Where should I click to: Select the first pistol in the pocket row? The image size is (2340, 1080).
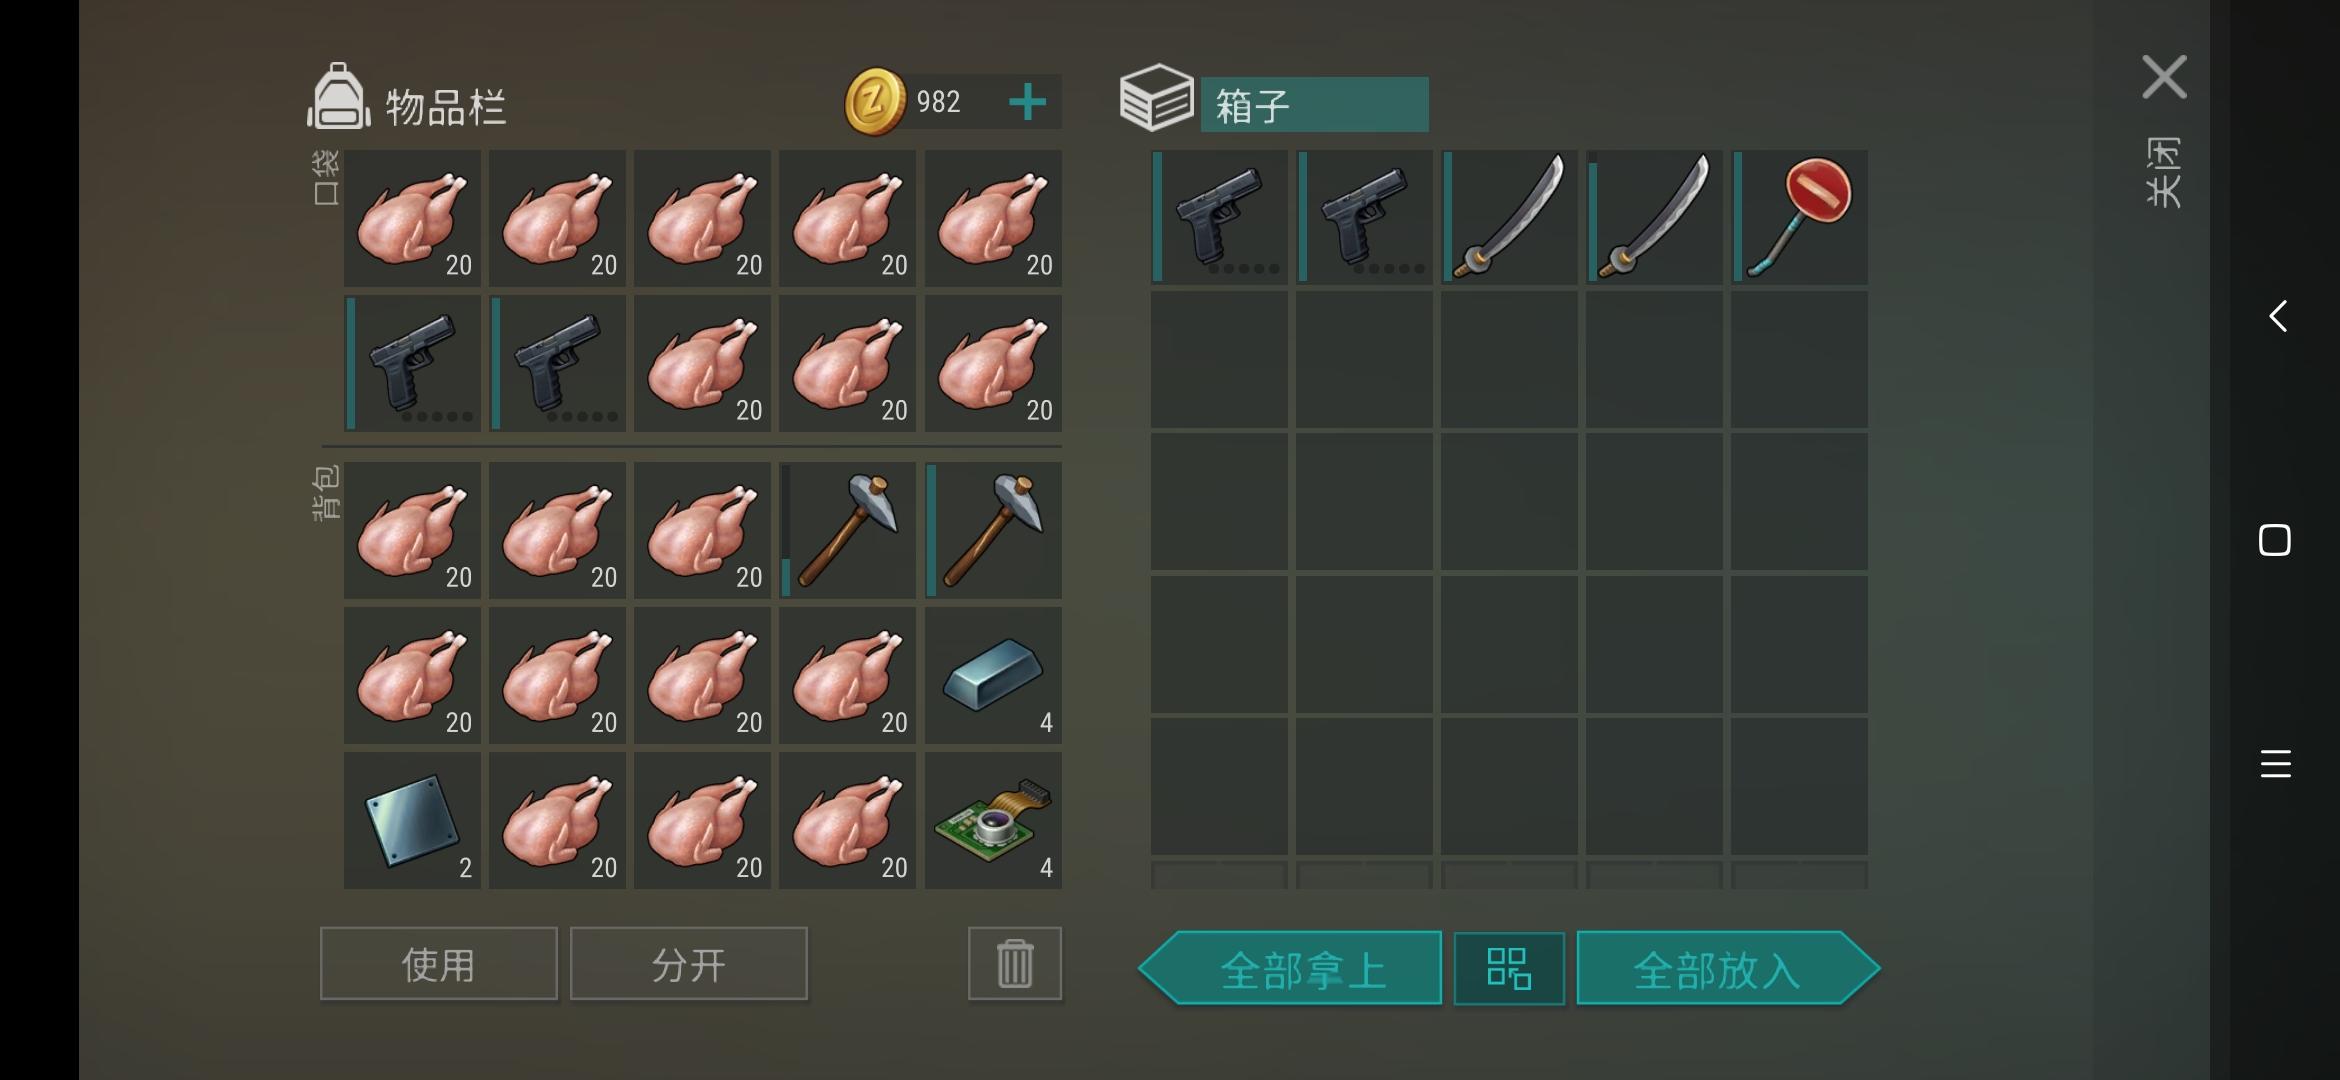[x=412, y=363]
